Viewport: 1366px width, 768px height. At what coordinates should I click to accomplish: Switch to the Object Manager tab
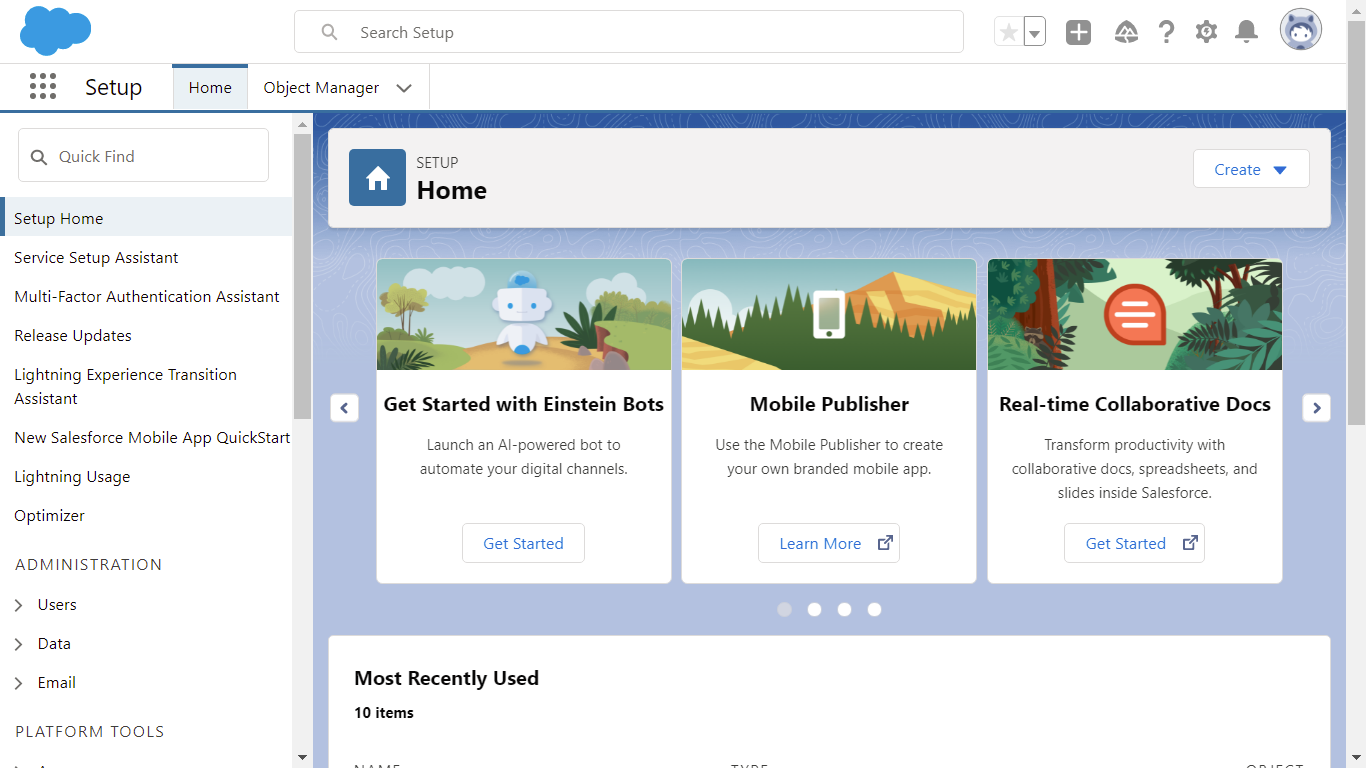(x=321, y=87)
